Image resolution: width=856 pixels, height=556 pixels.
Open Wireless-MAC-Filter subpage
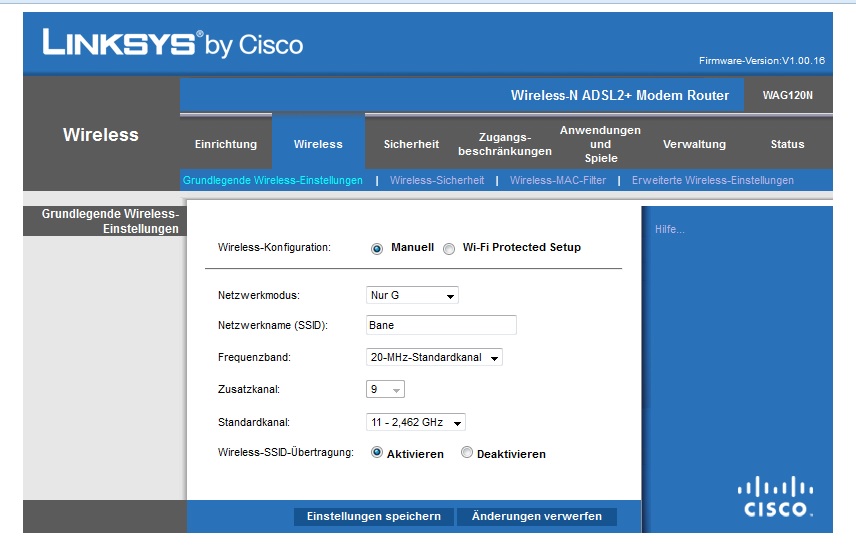tap(558, 180)
